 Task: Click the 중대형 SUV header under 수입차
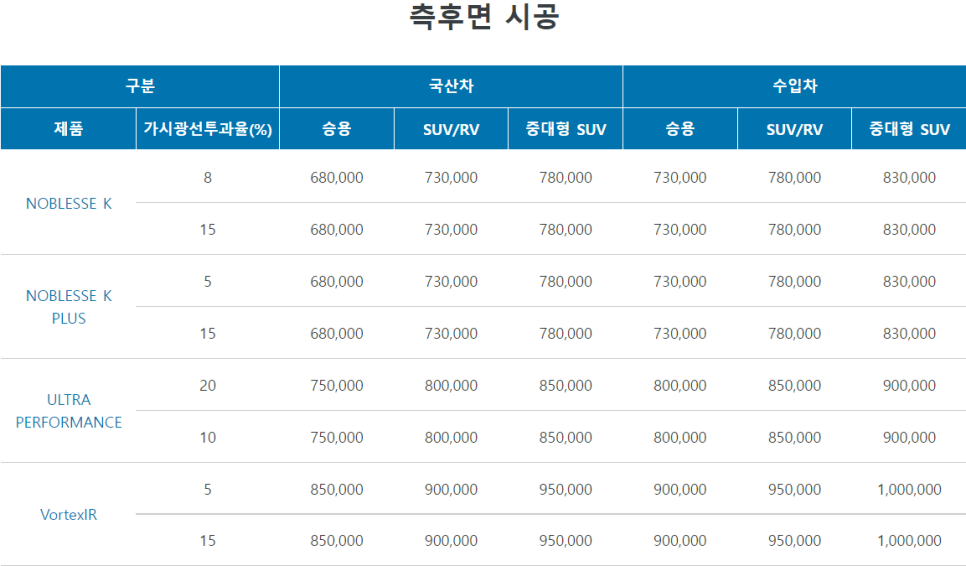click(909, 129)
